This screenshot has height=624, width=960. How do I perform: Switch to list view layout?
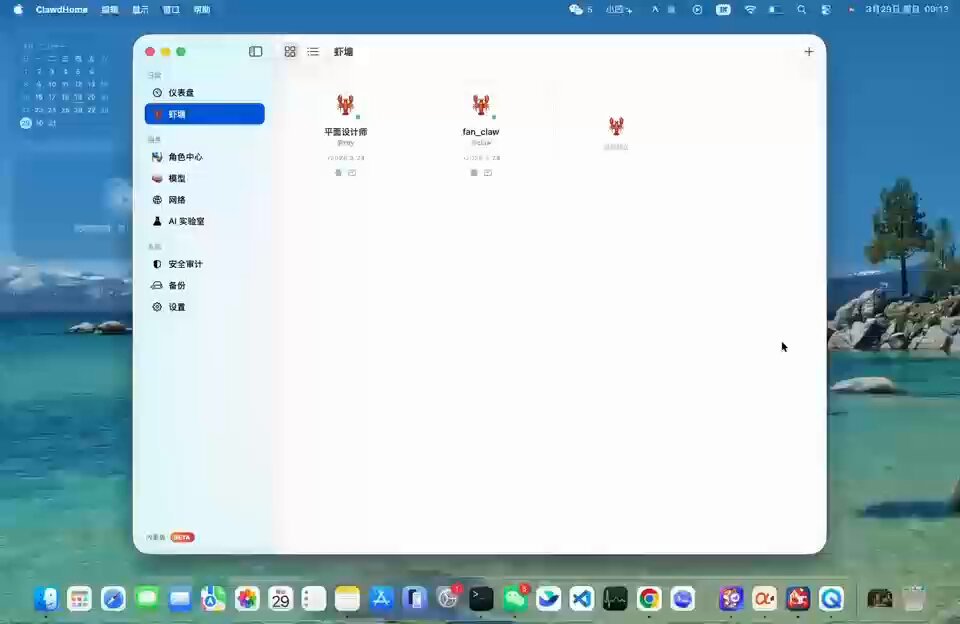coord(313,51)
